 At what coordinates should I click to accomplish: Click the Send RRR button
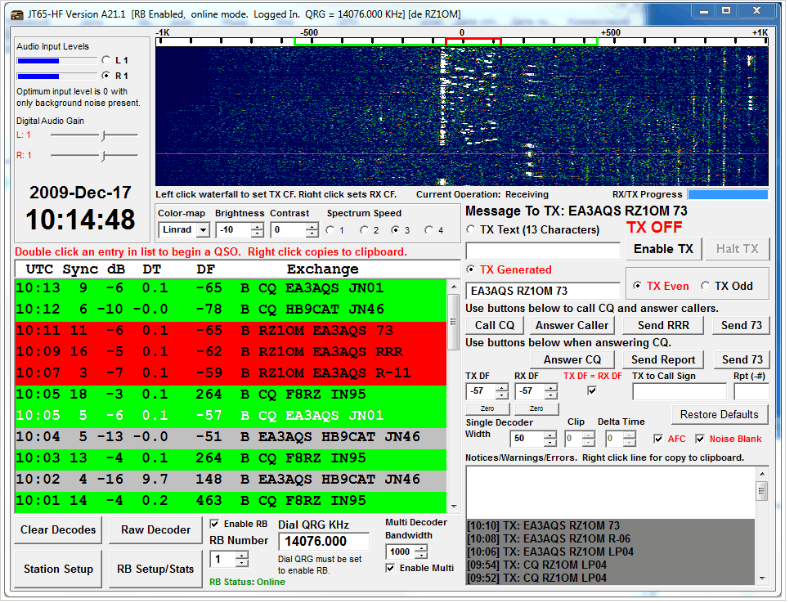[x=663, y=325]
